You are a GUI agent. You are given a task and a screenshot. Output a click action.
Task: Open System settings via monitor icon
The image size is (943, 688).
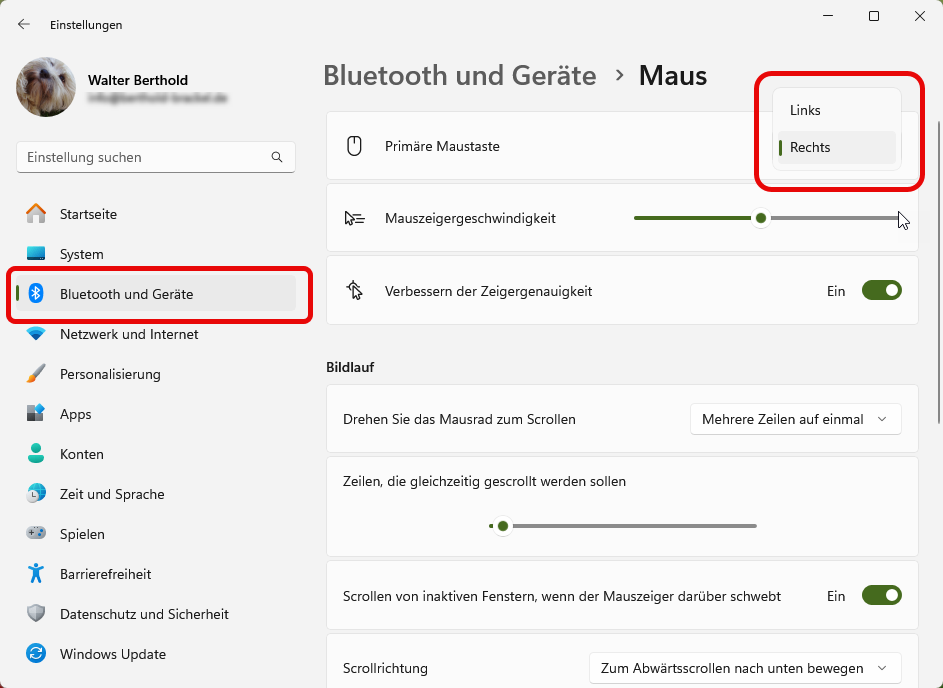tap(36, 254)
